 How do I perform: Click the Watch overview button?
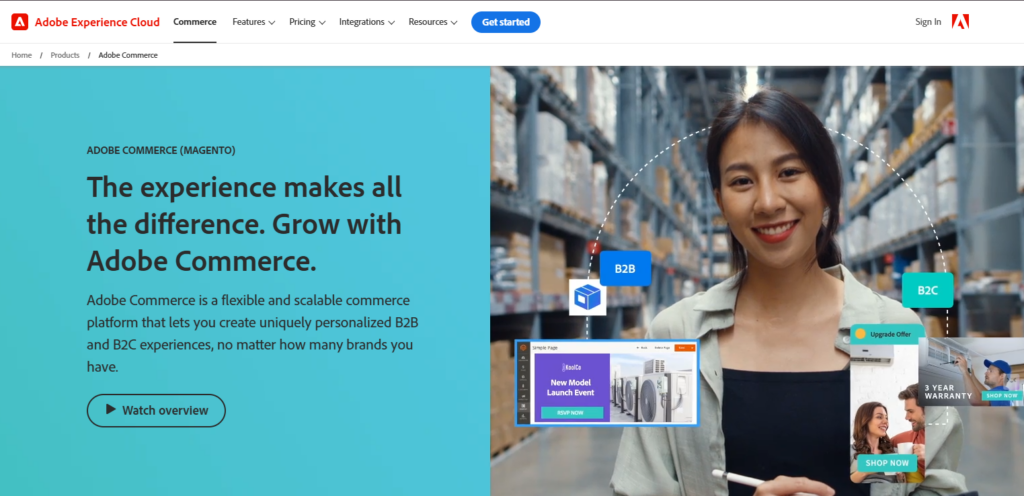(156, 411)
